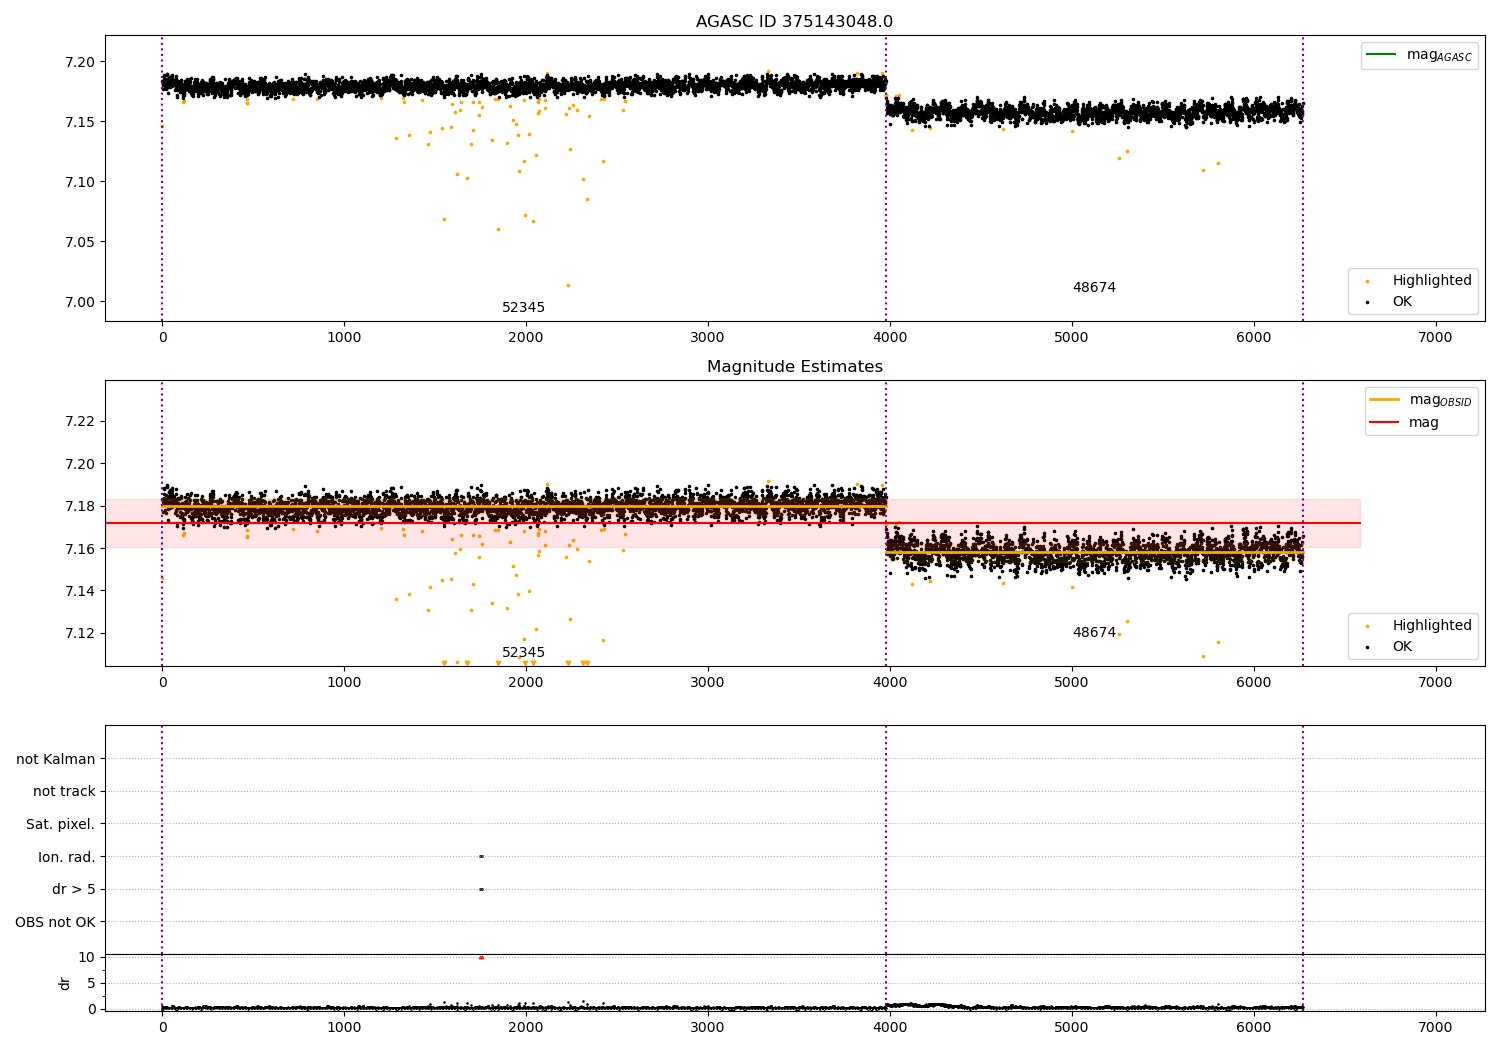Click the 2000 x-tick label under bottom plot
Viewport: 1500px width, 1050px height.
pos(526,1027)
